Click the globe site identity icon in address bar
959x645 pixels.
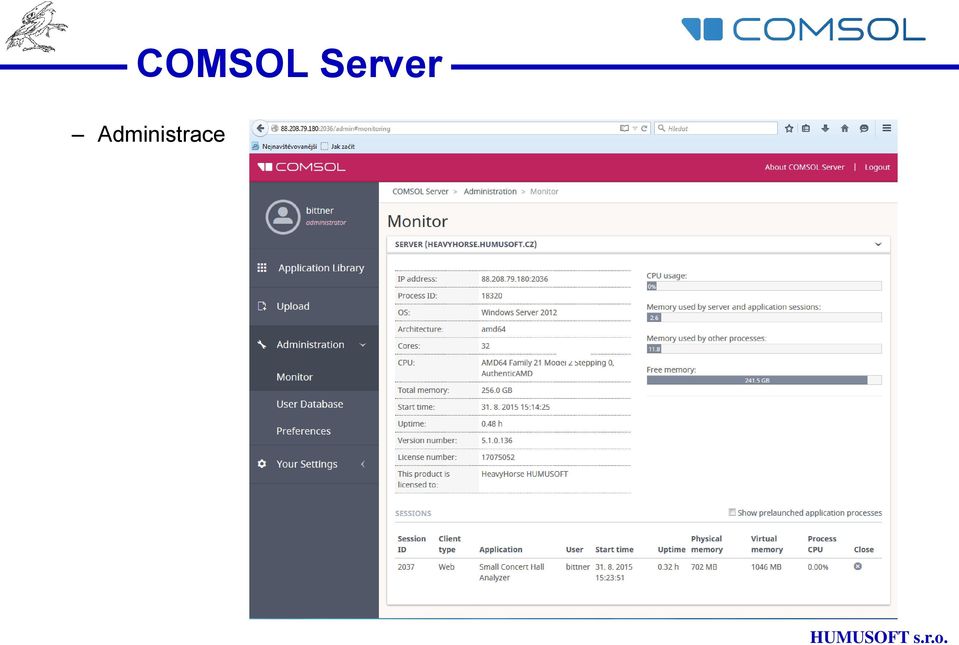click(x=275, y=128)
